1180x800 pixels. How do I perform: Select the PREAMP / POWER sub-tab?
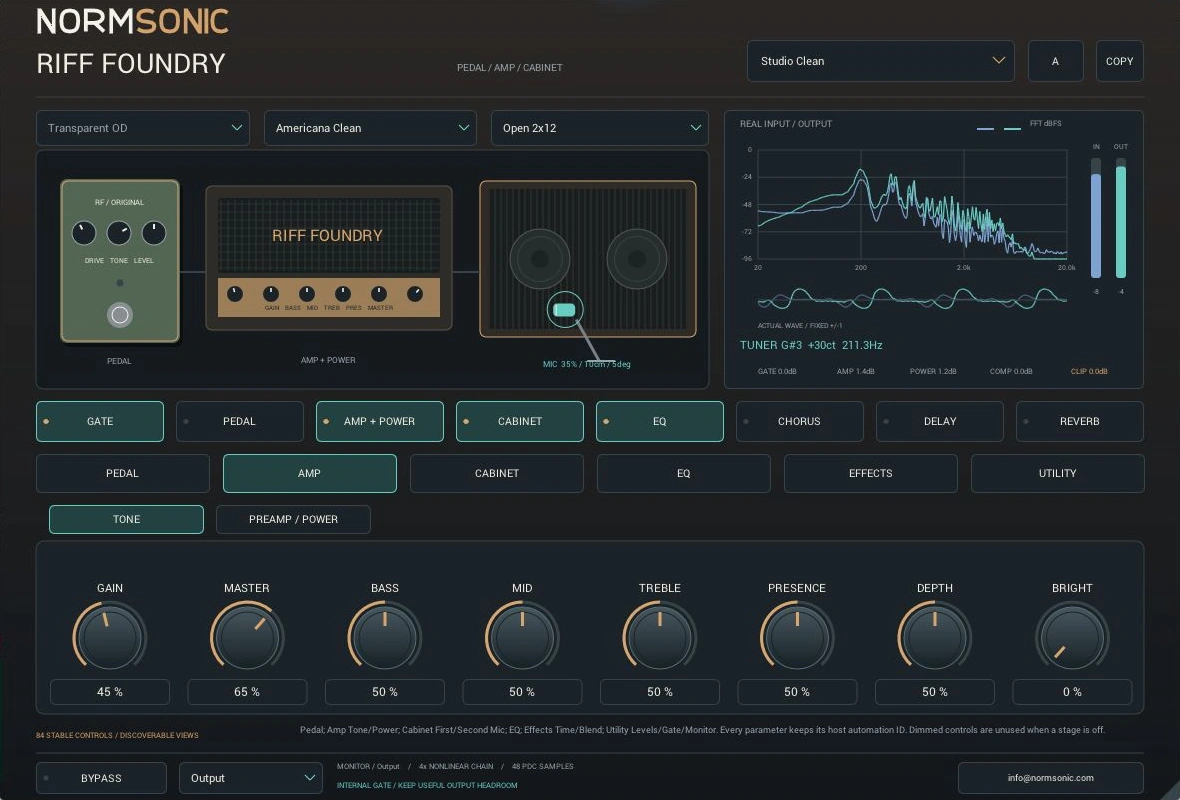coord(293,519)
